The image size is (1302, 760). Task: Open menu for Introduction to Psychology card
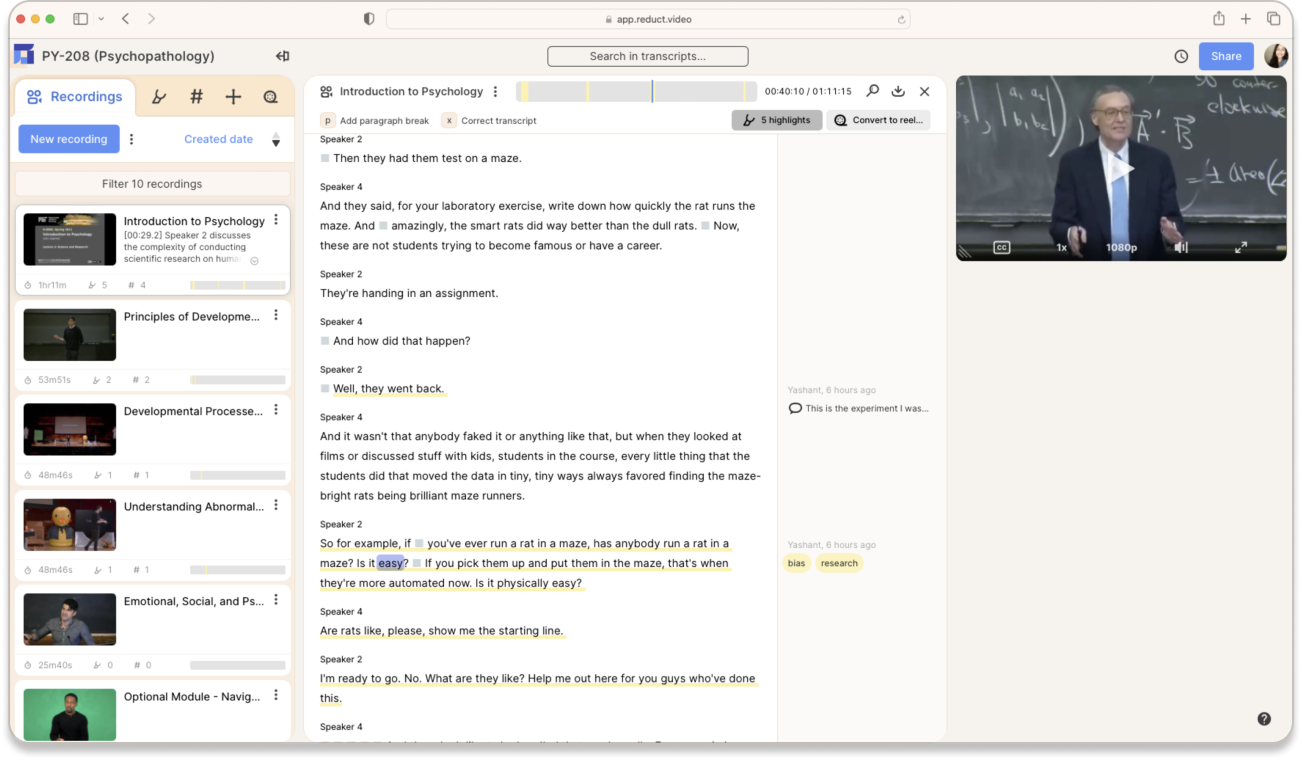point(276,220)
